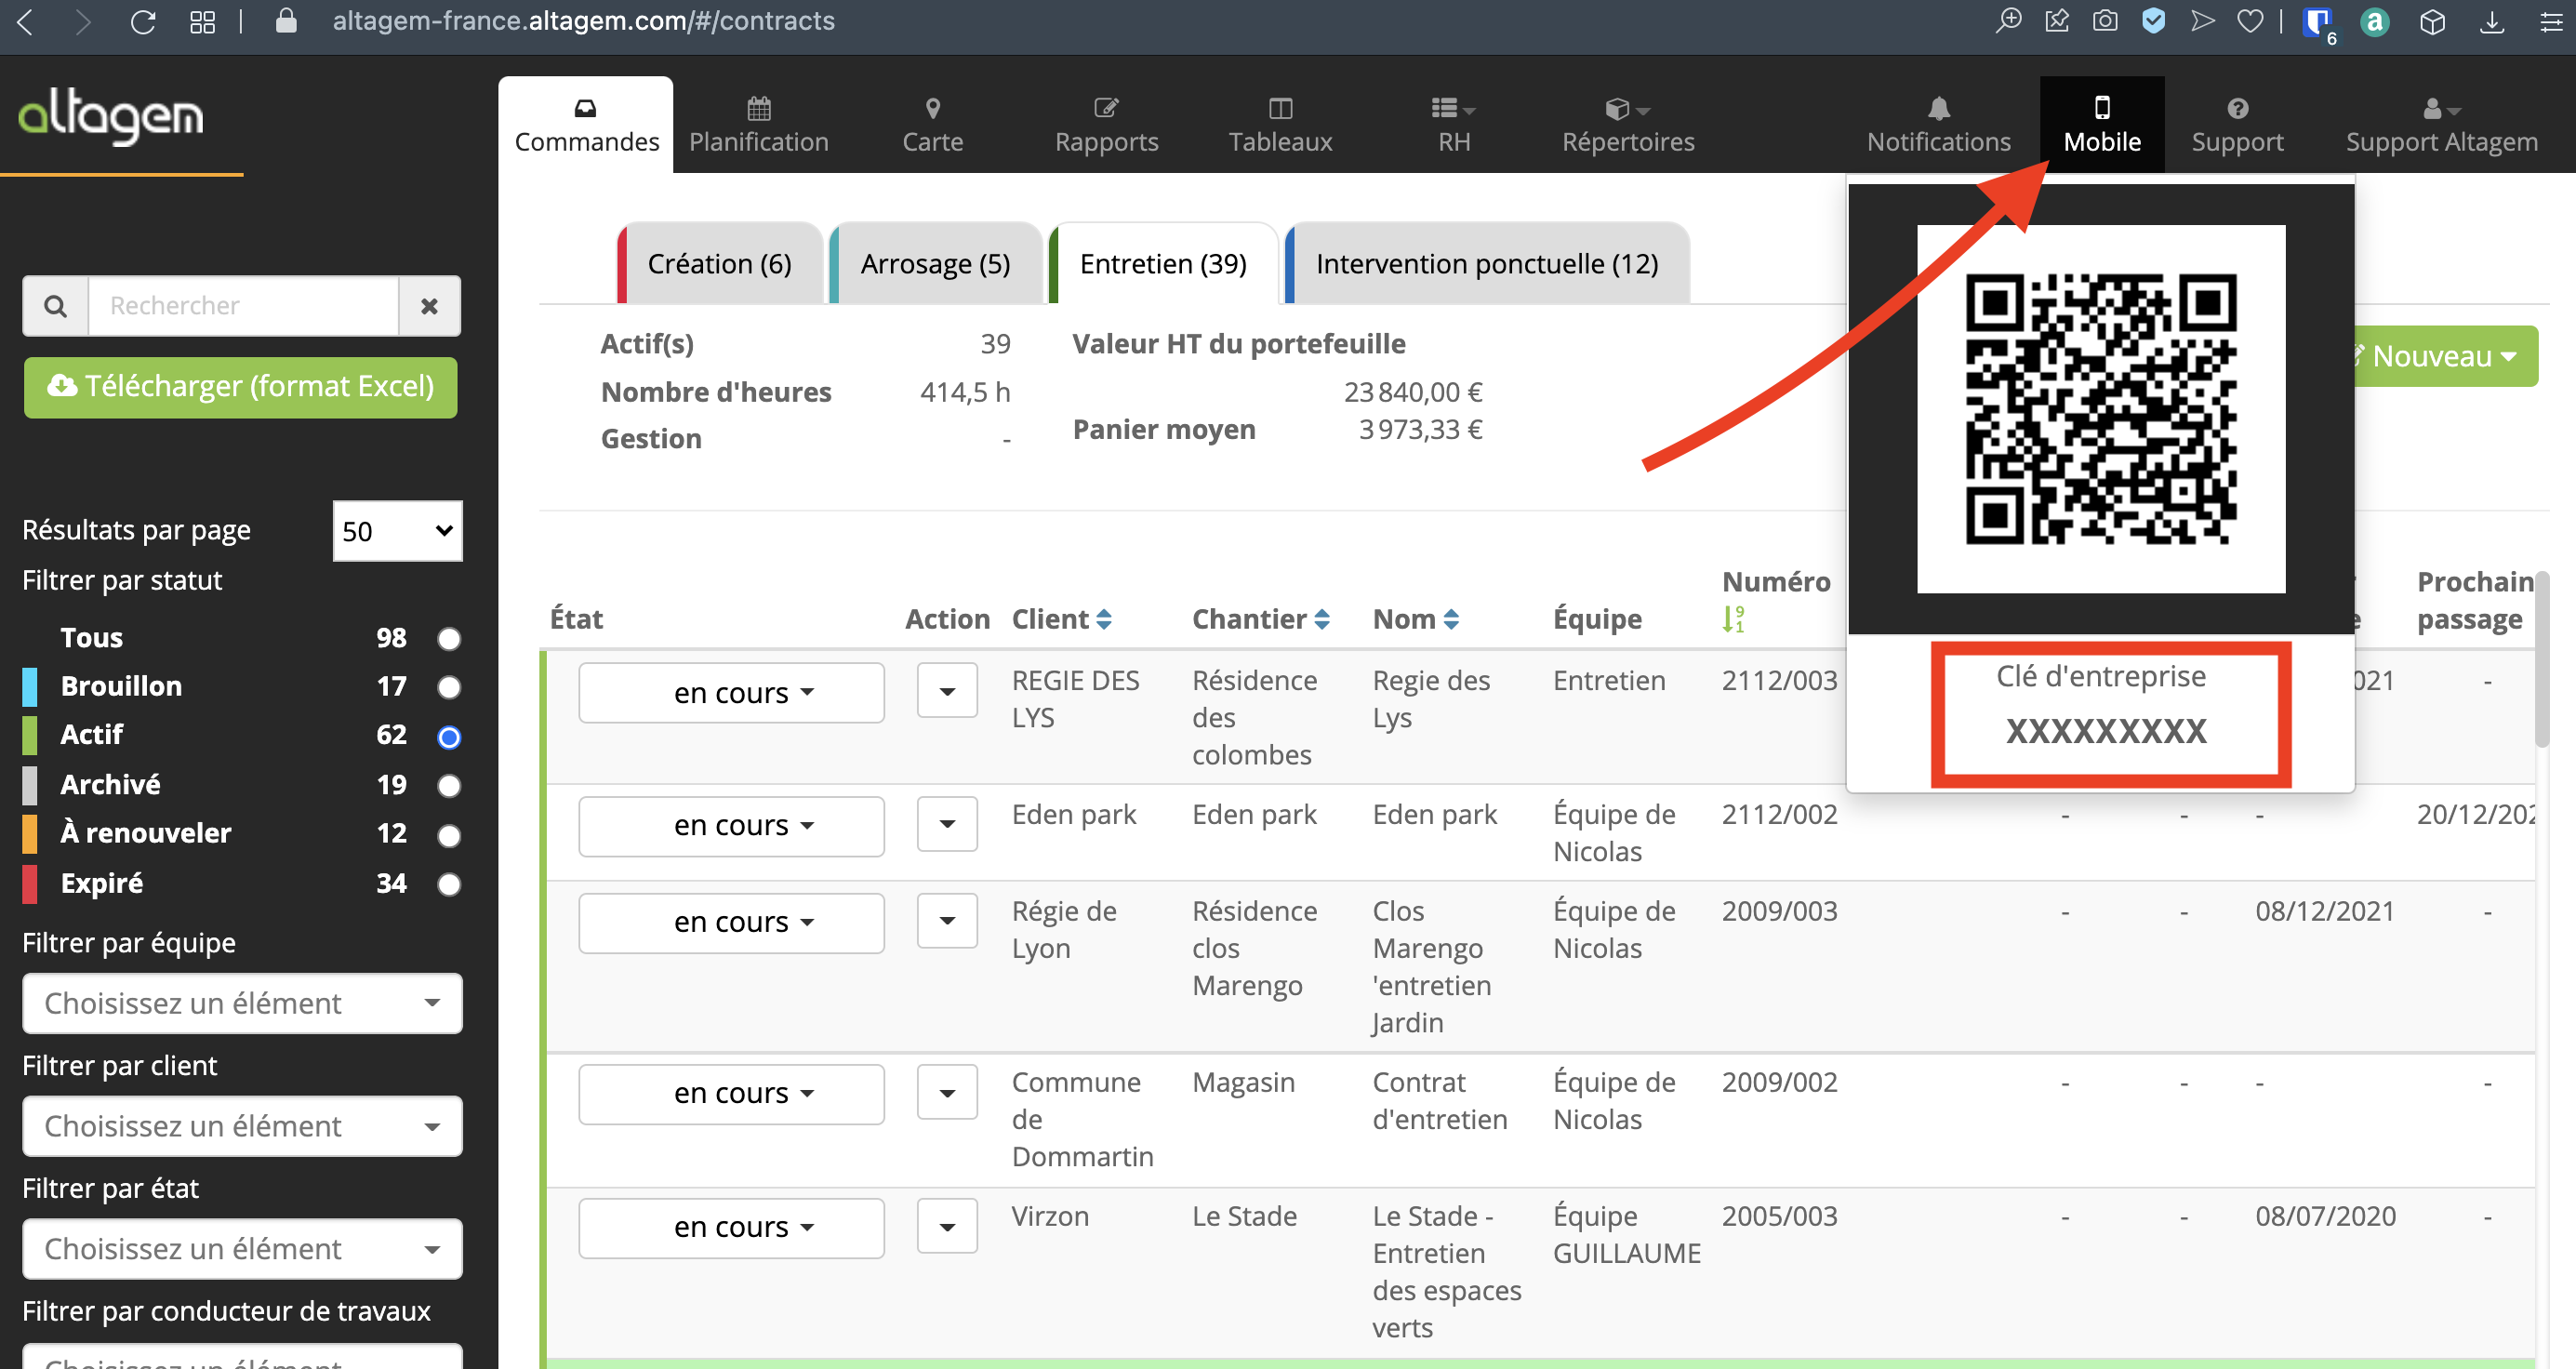Screen dimensions: 2576x1369
Task: Open Notifications bell menu
Action: (x=1938, y=125)
